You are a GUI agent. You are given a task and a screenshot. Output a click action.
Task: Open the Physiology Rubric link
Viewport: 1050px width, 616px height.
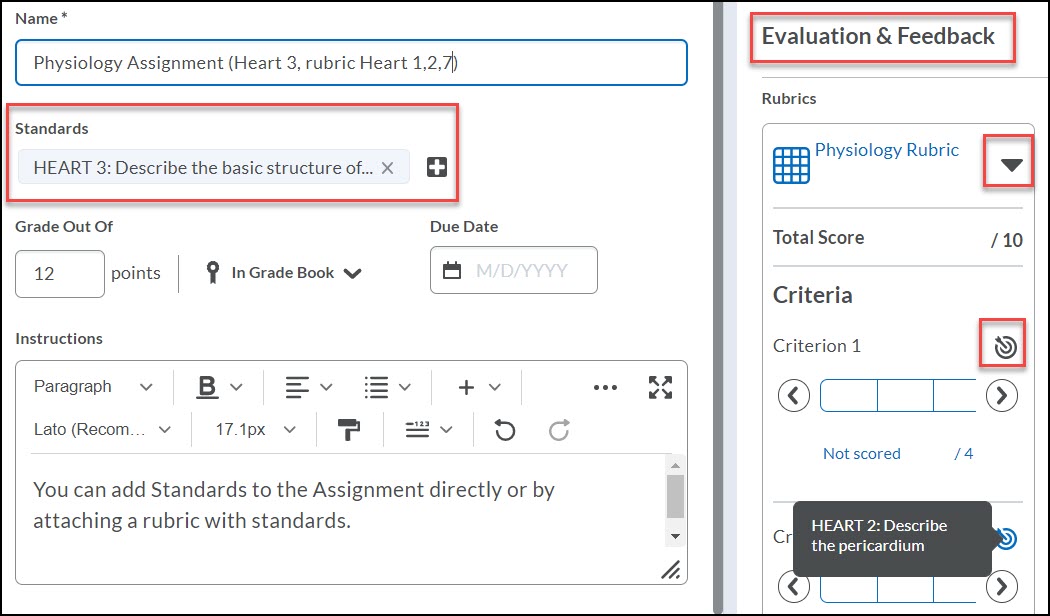point(887,149)
